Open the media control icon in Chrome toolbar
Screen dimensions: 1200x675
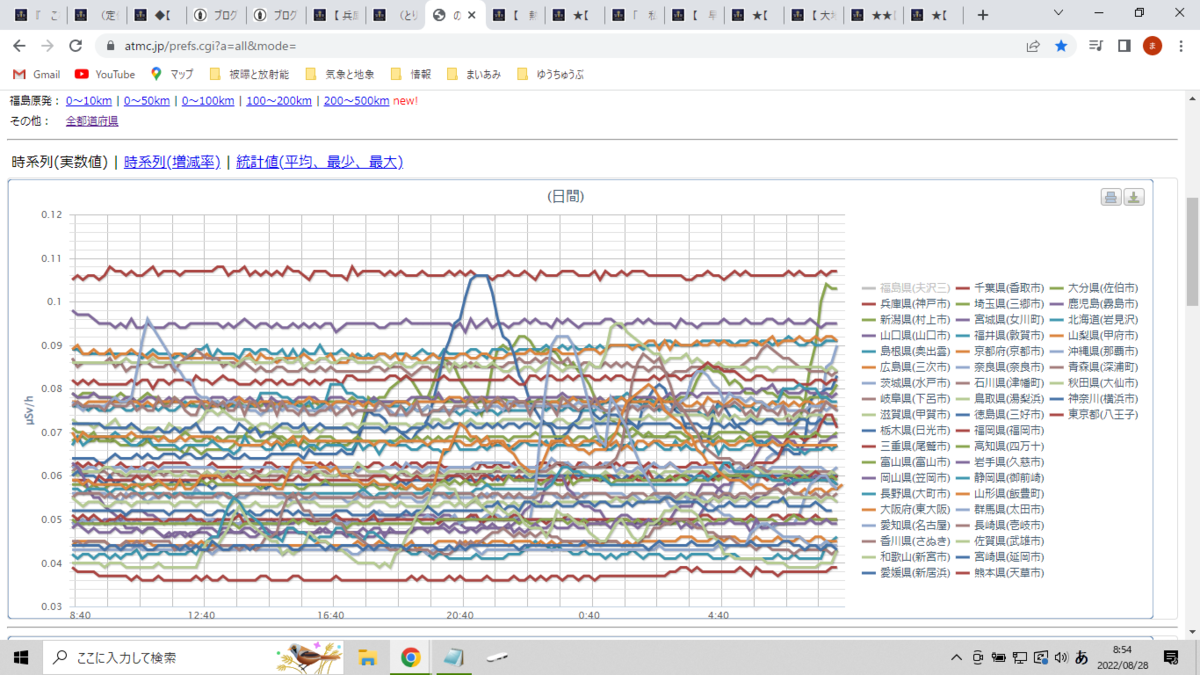[1096, 46]
